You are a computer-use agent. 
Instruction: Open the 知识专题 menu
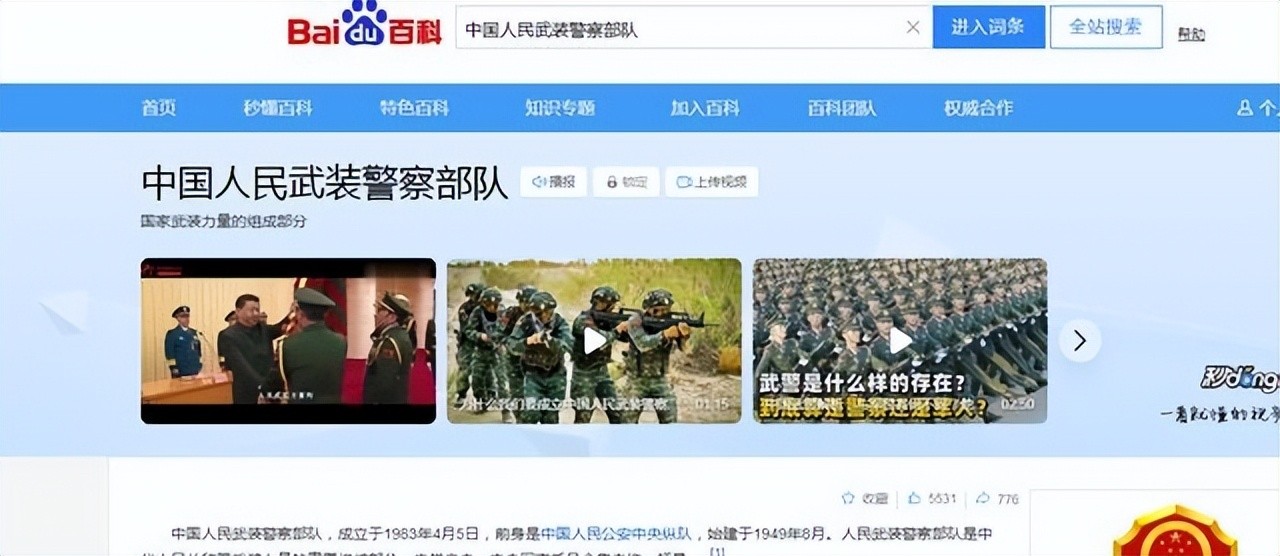(560, 108)
